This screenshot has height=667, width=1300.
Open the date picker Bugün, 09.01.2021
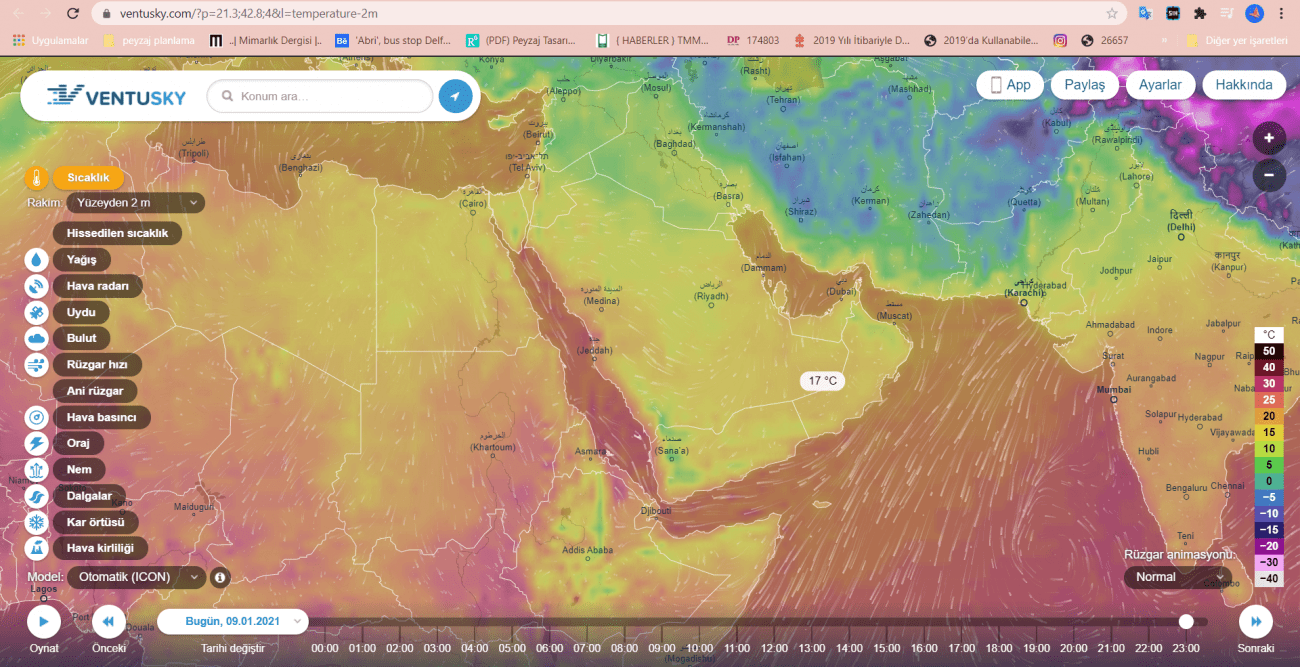233,621
